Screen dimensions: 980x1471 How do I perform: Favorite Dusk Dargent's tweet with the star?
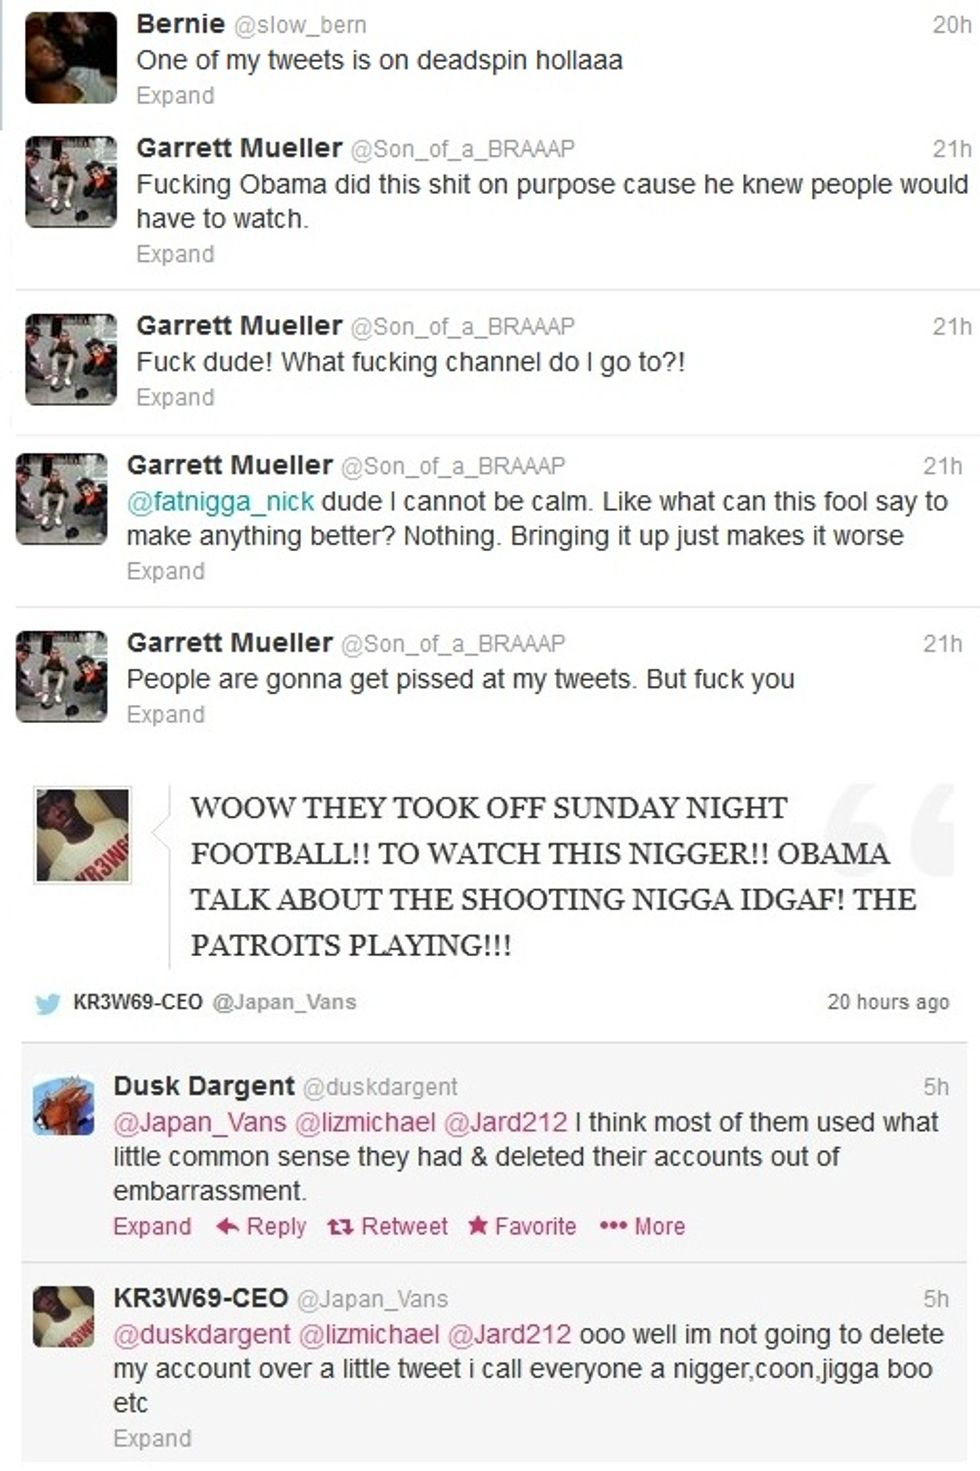pos(522,1226)
